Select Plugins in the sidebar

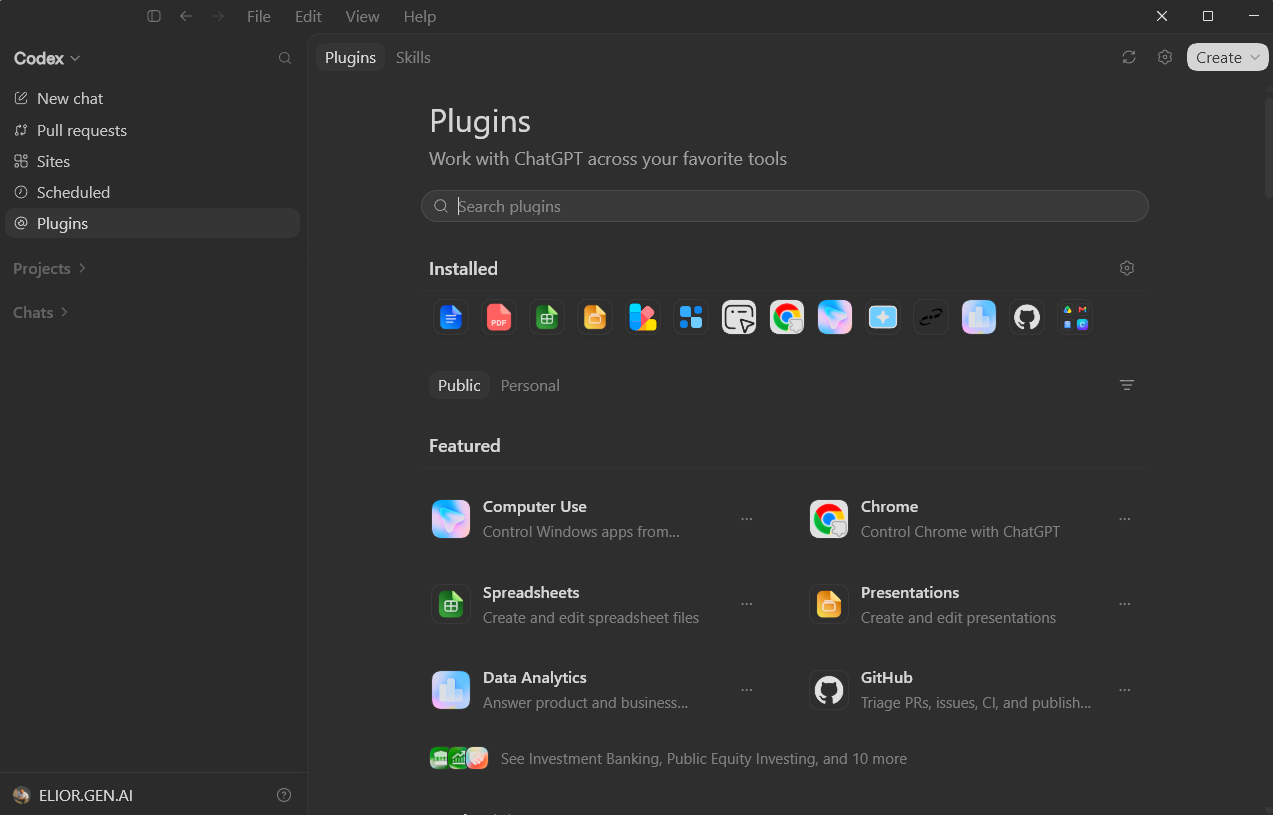click(x=152, y=223)
